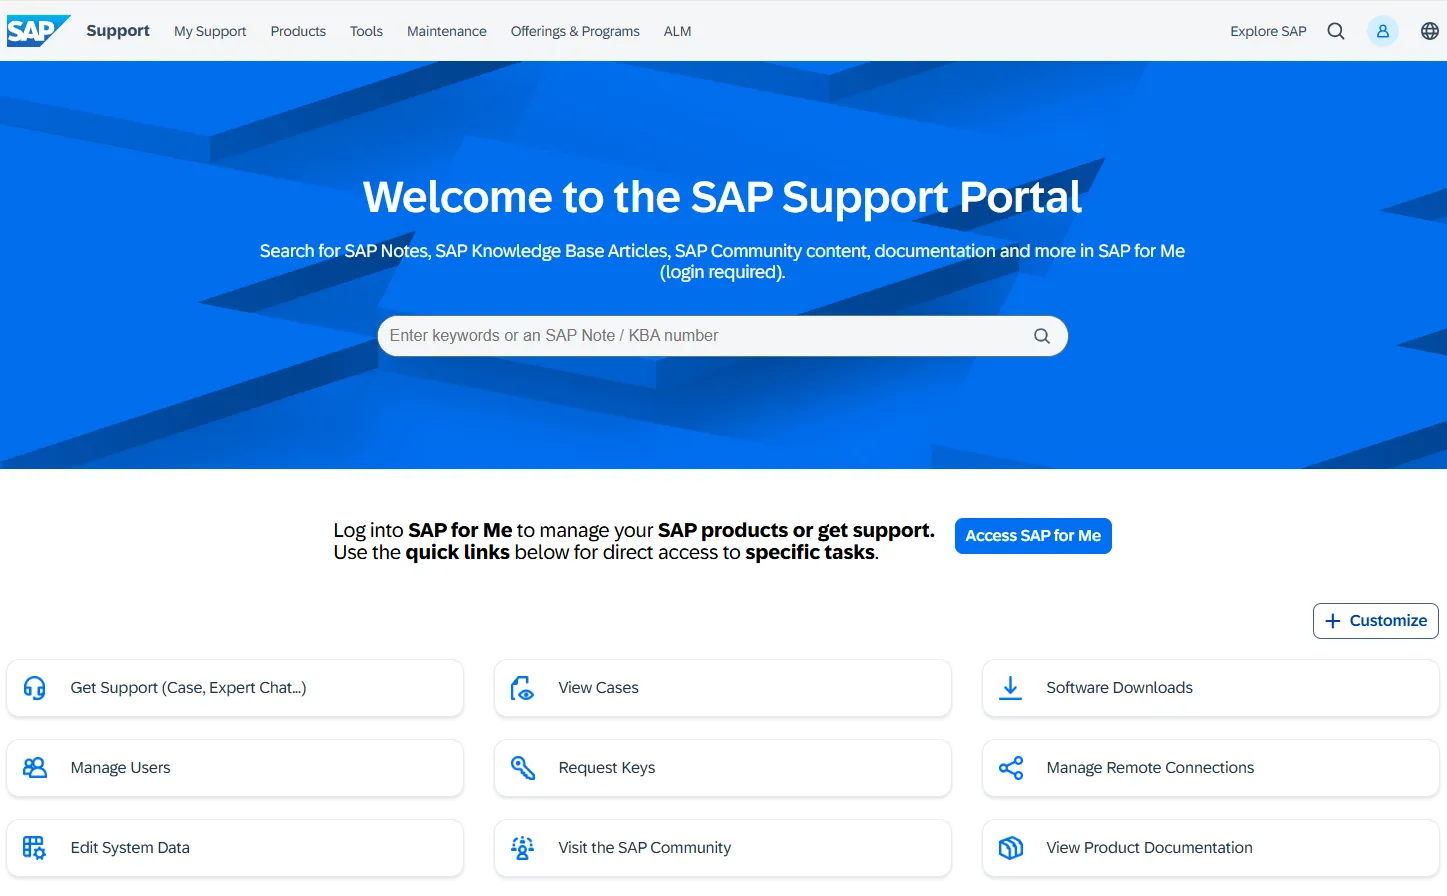Open the Maintenance menu item
The height and width of the screenshot is (896, 1447).
pyautogui.click(x=446, y=31)
